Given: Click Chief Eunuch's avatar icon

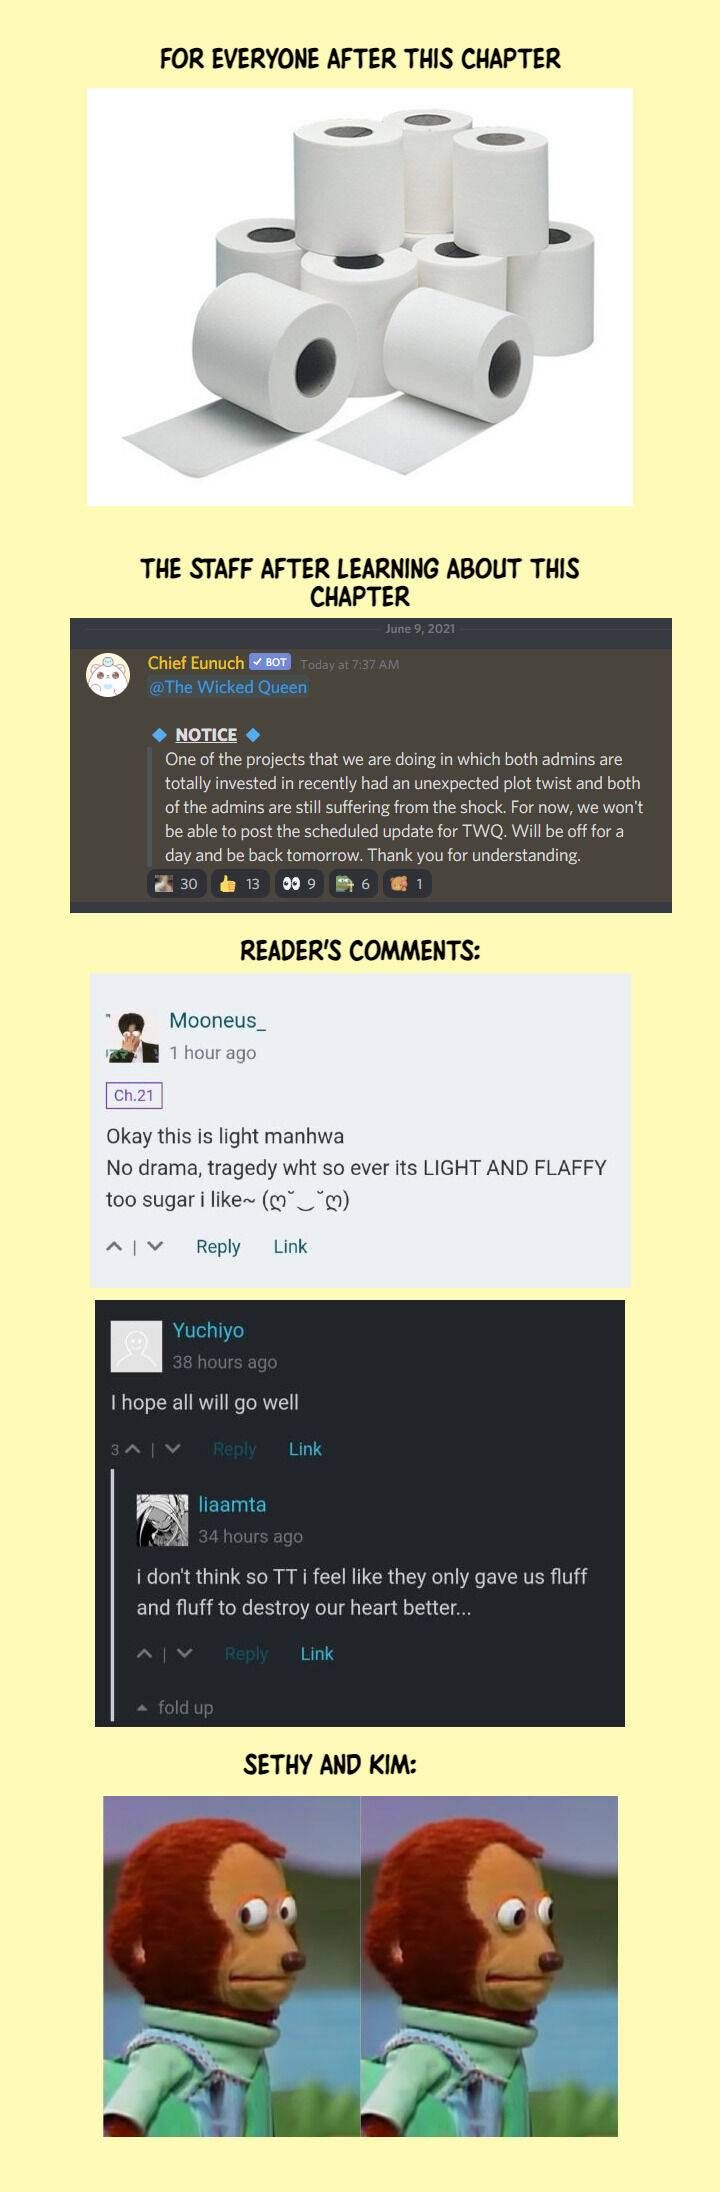Looking at the screenshot, I should click(x=108, y=675).
